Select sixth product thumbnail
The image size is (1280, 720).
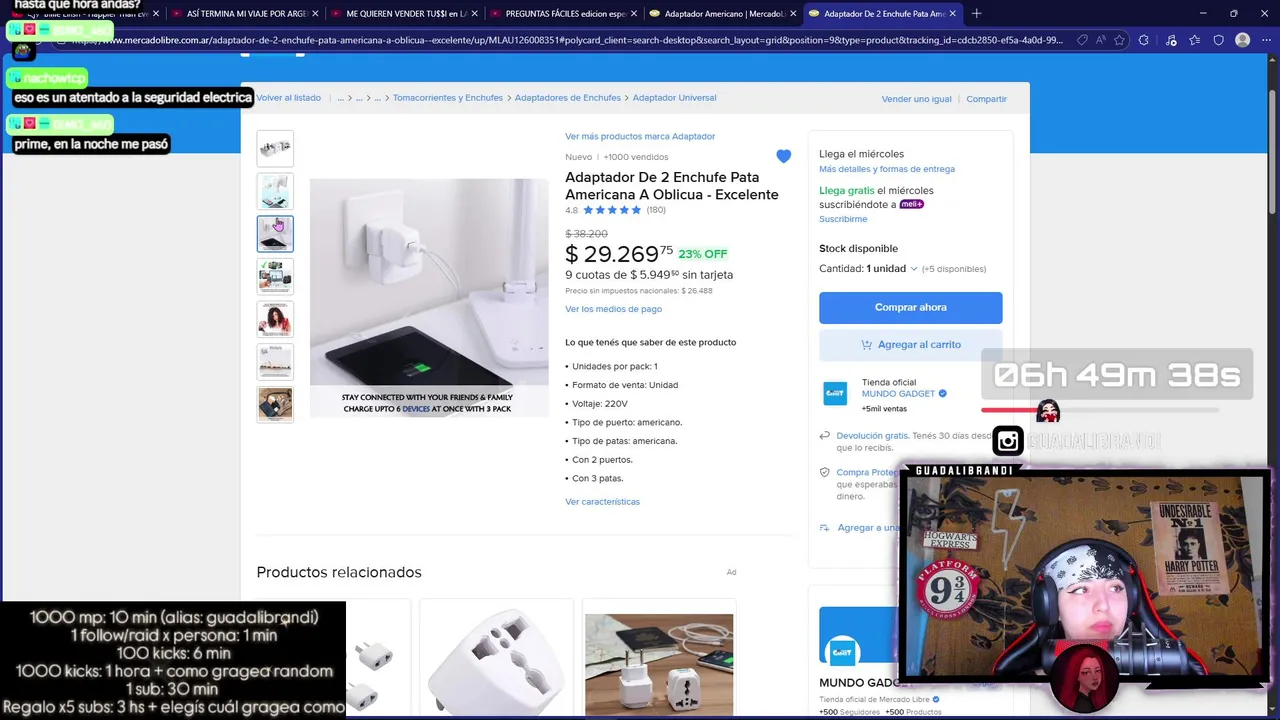[275, 362]
